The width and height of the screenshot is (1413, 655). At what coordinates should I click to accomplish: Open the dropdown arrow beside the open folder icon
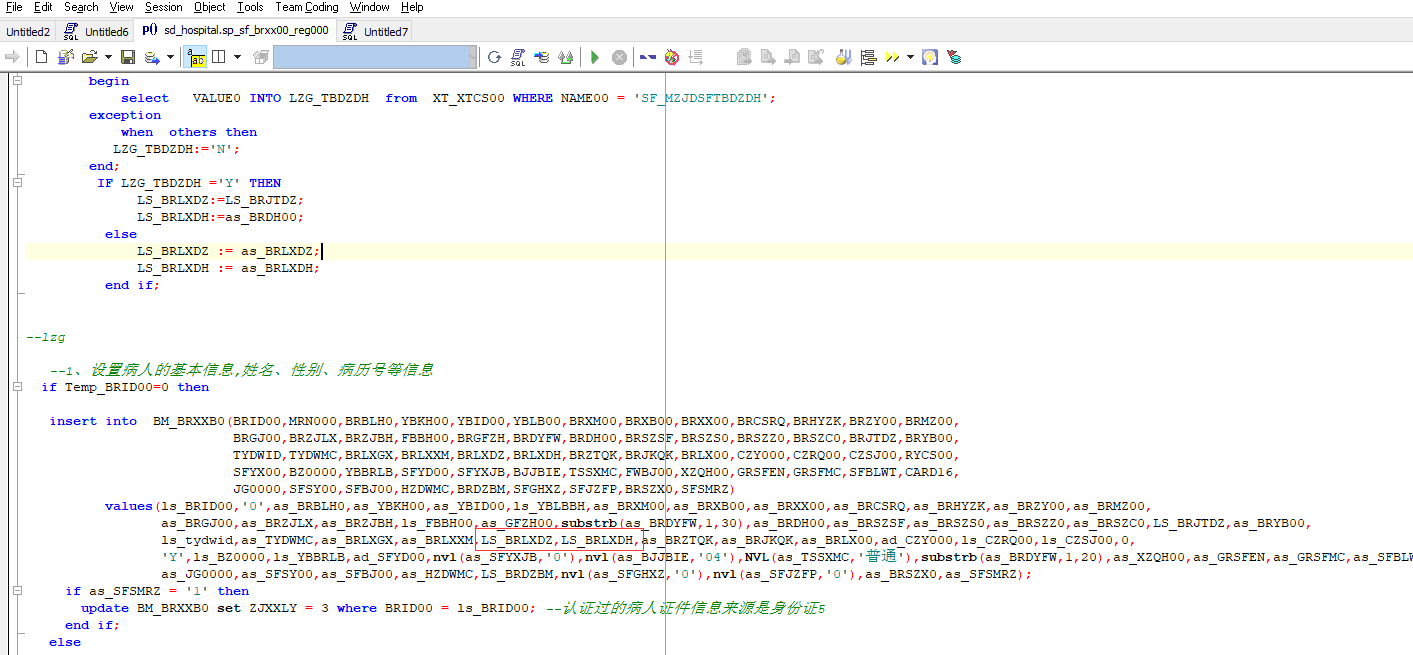pos(107,57)
